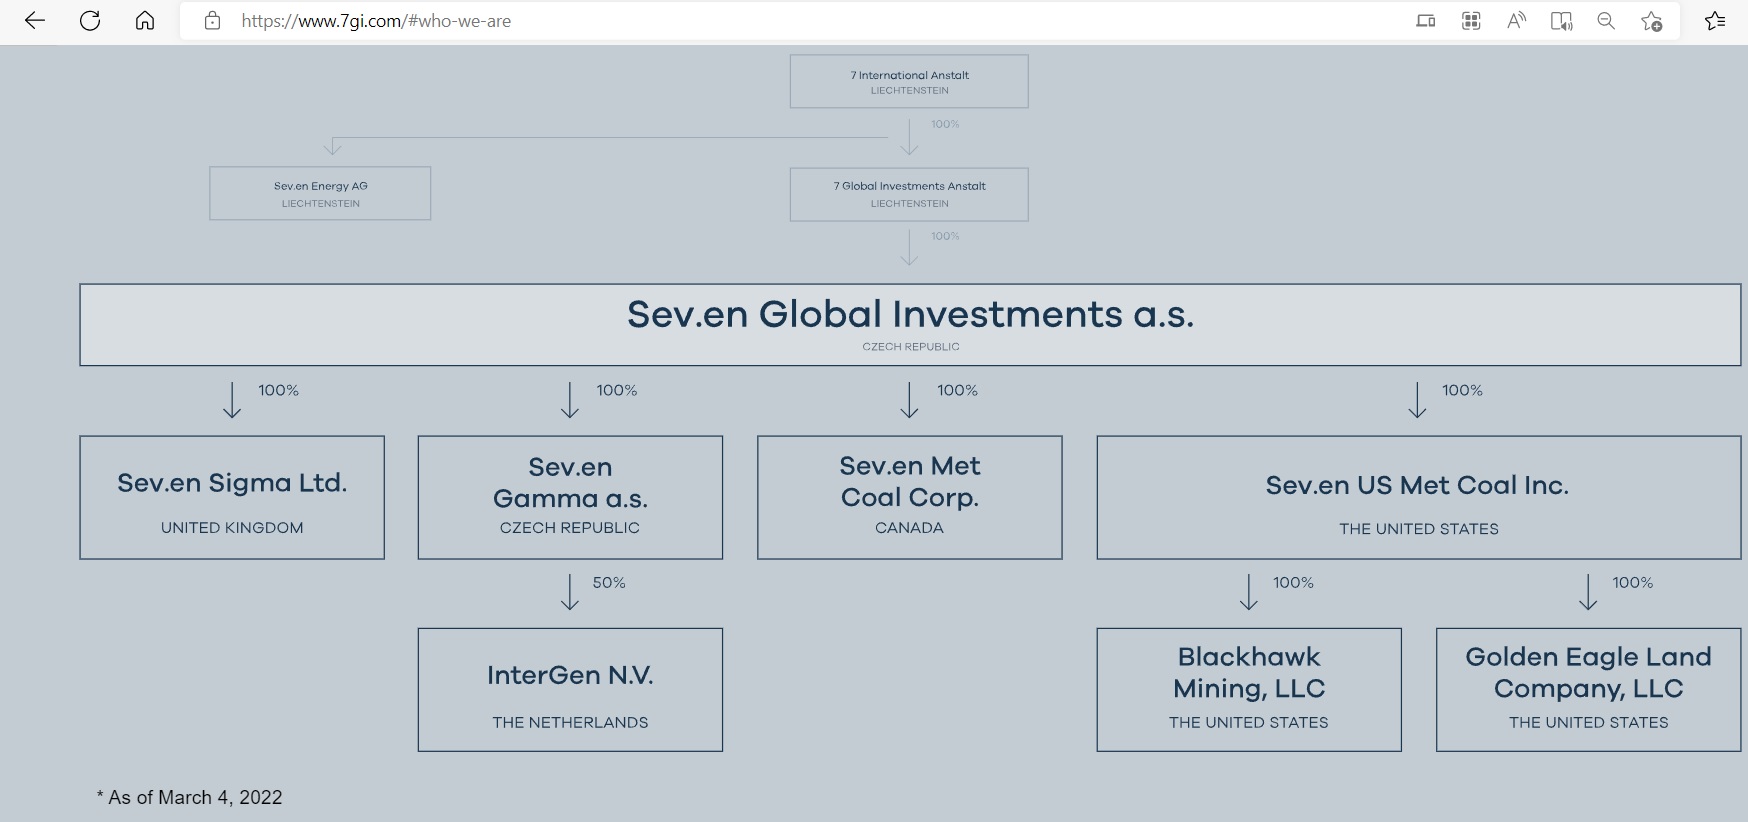The height and width of the screenshot is (822, 1748).
Task: Click the zoom magnifier icon
Action: click(1606, 21)
